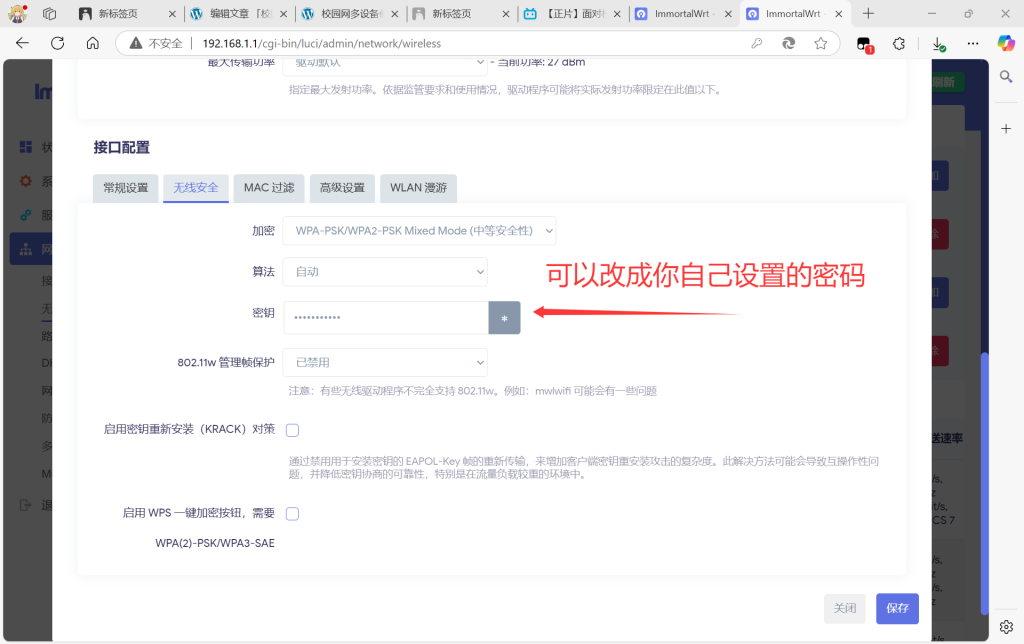The height and width of the screenshot is (644, 1024).
Task: Enable the KRACK countermeasure checkbox
Action: (292, 430)
